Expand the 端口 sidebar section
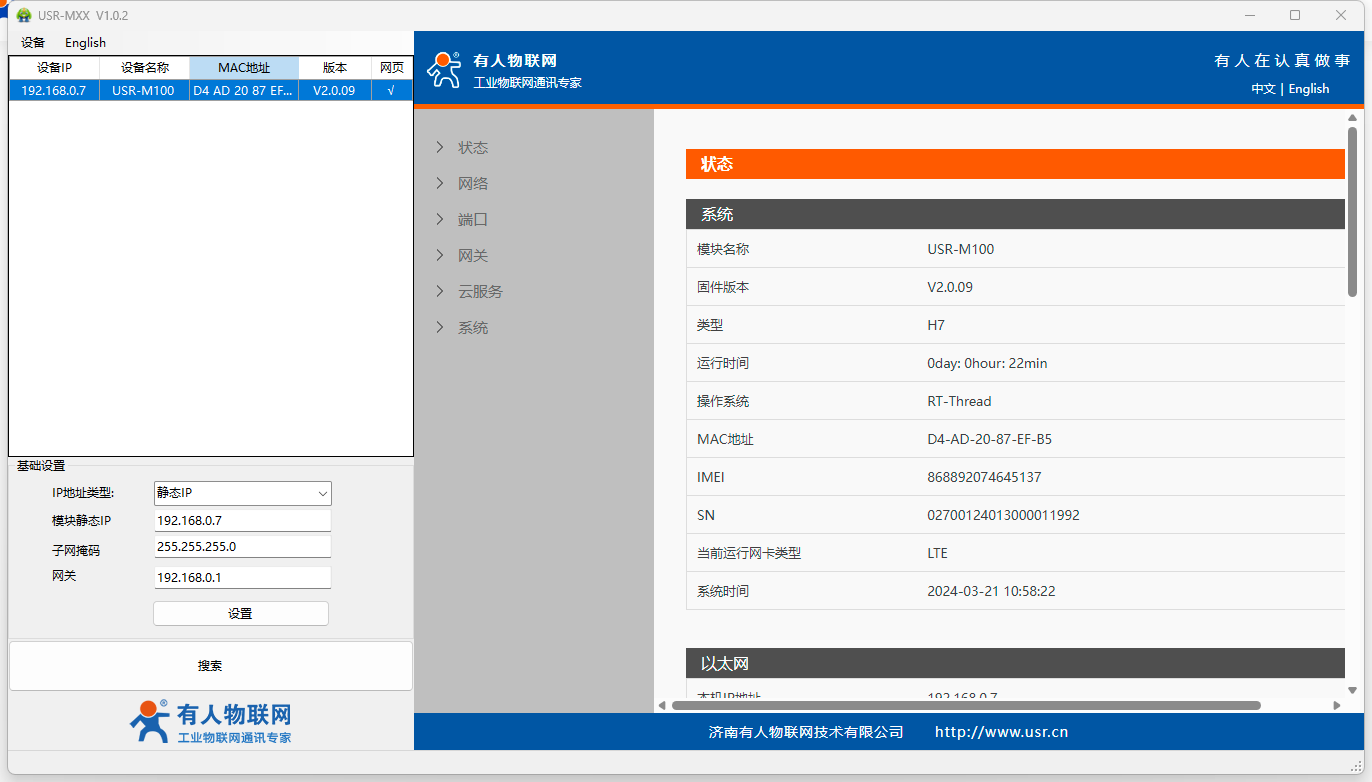The height and width of the screenshot is (782, 1372). tap(473, 220)
